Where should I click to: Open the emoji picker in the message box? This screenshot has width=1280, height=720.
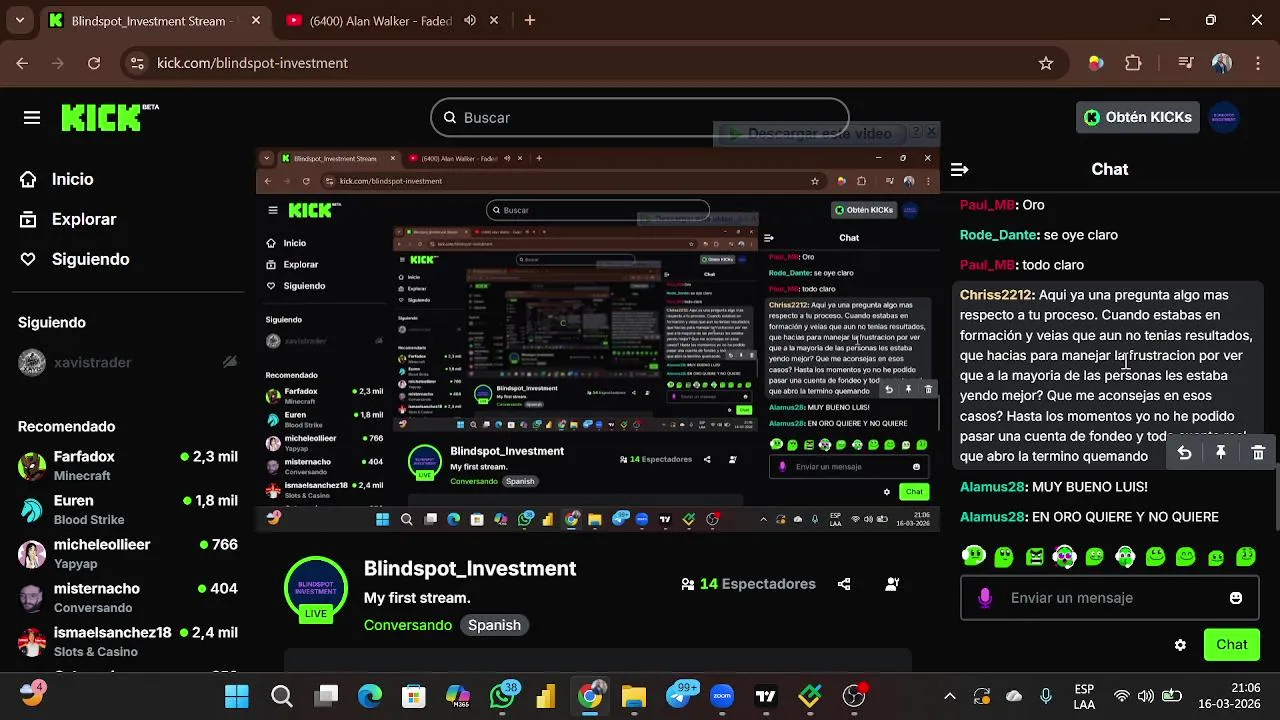coord(1236,598)
